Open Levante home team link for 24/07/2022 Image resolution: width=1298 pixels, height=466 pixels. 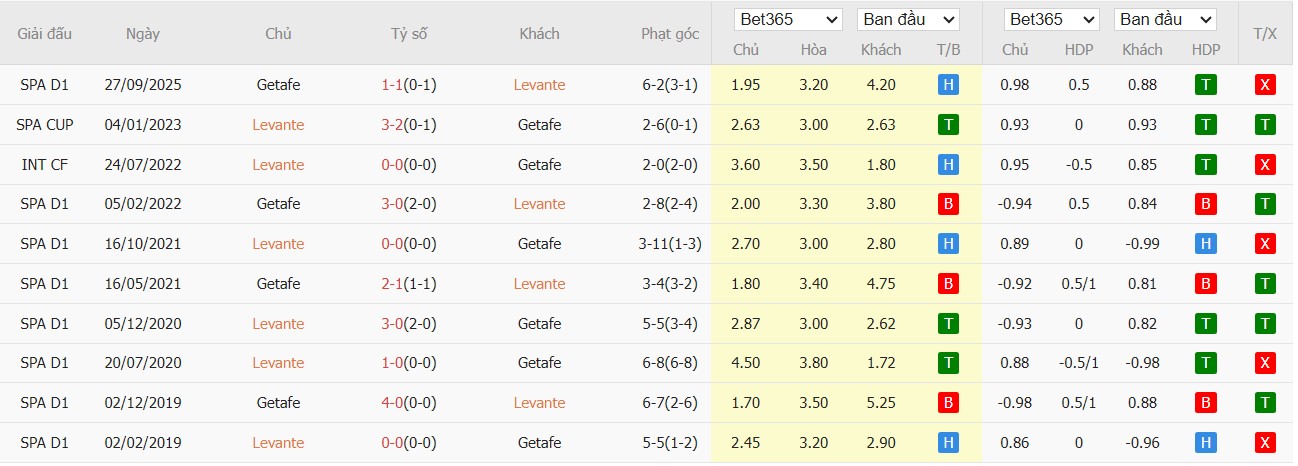(x=278, y=164)
